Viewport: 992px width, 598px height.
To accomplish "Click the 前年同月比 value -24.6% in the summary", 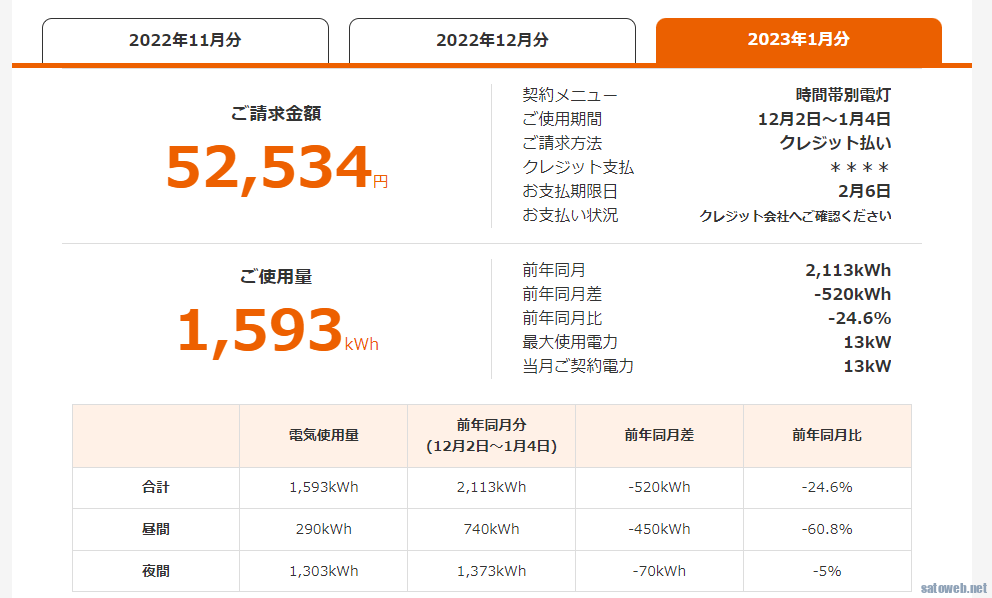I will (859, 318).
